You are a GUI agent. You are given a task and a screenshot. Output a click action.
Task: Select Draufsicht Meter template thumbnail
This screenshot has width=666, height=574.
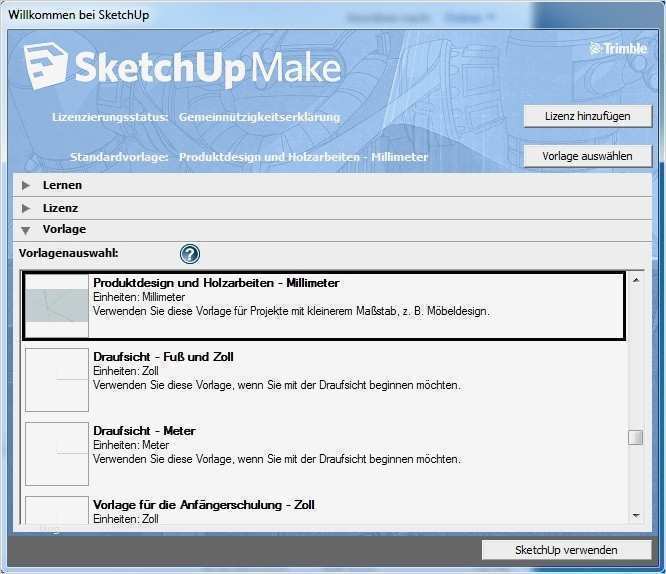click(x=57, y=454)
